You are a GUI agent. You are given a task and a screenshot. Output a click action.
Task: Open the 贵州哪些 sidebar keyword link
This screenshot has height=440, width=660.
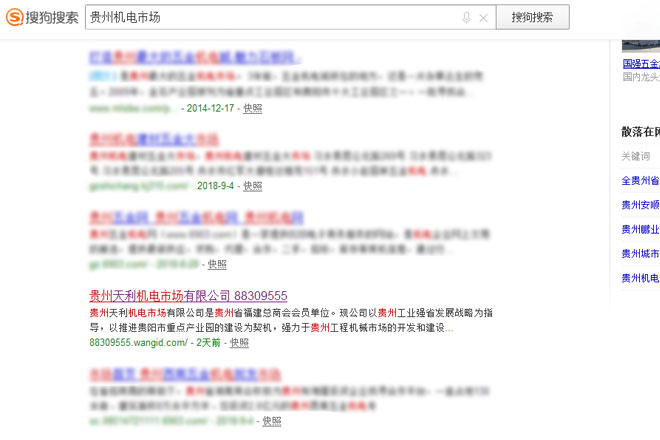[641, 229]
